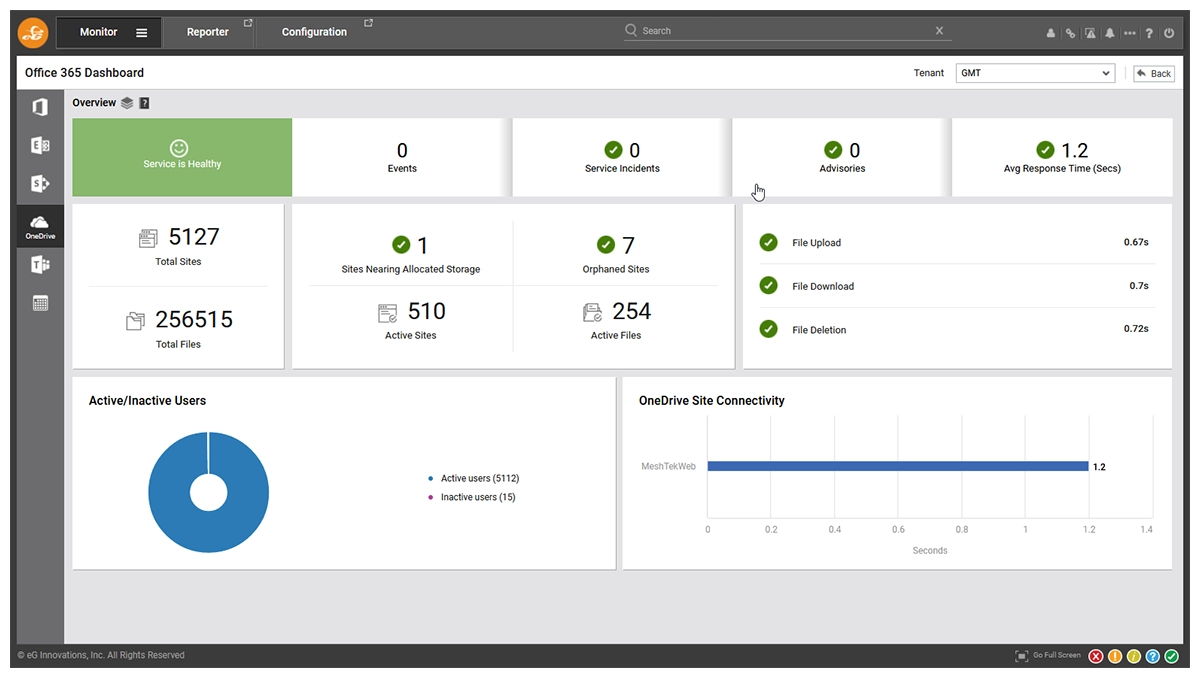Click the File Deletion green check icon
1200x678 pixels.
point(768,329)
